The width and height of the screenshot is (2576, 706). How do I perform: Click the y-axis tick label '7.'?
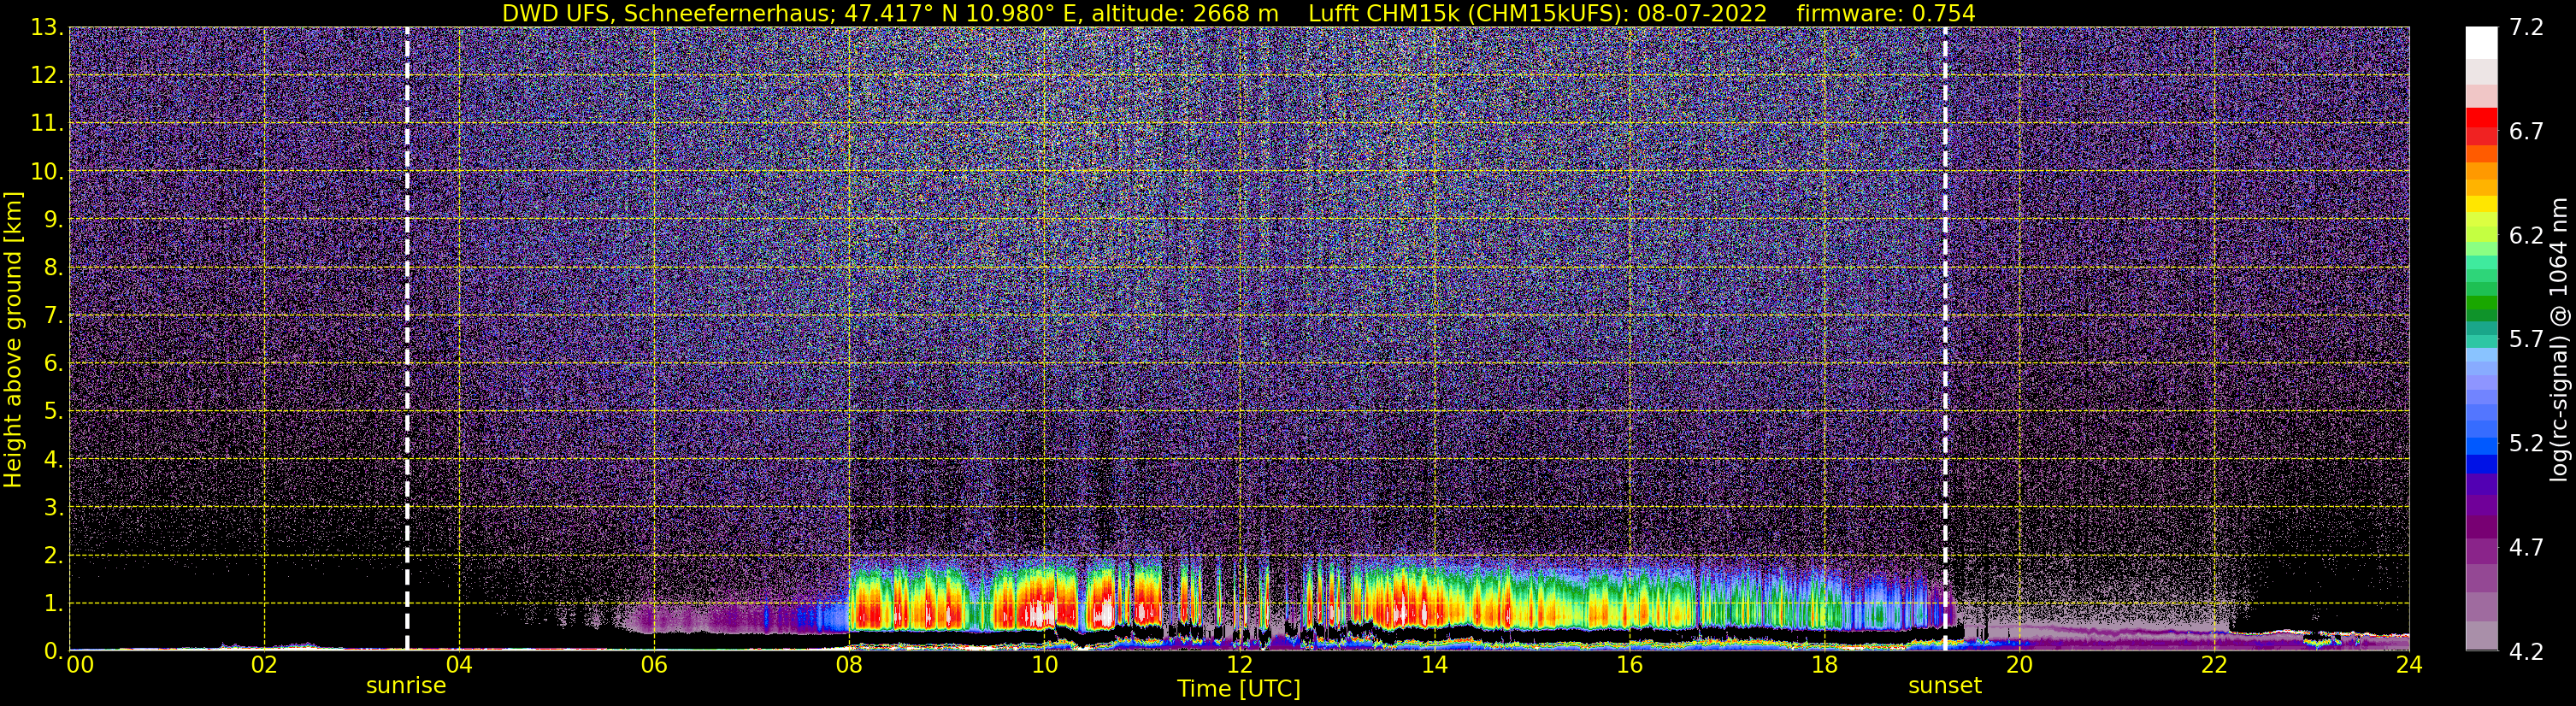point(54,316)
